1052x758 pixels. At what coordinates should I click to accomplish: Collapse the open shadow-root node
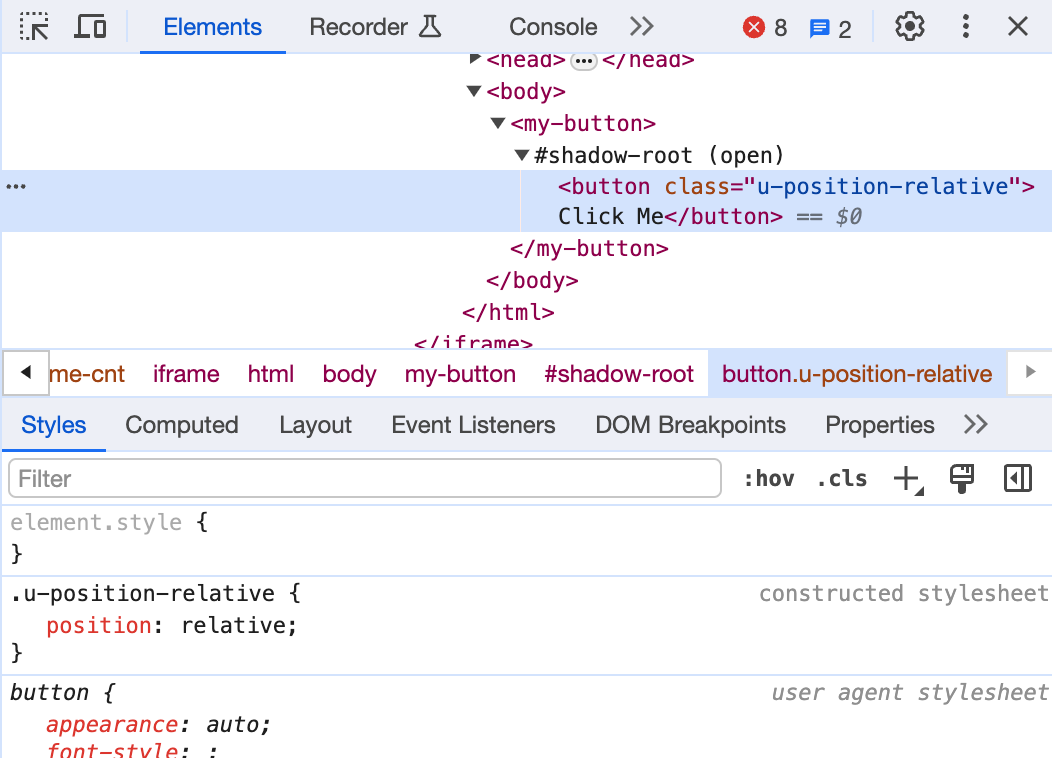tap(521, 155)
